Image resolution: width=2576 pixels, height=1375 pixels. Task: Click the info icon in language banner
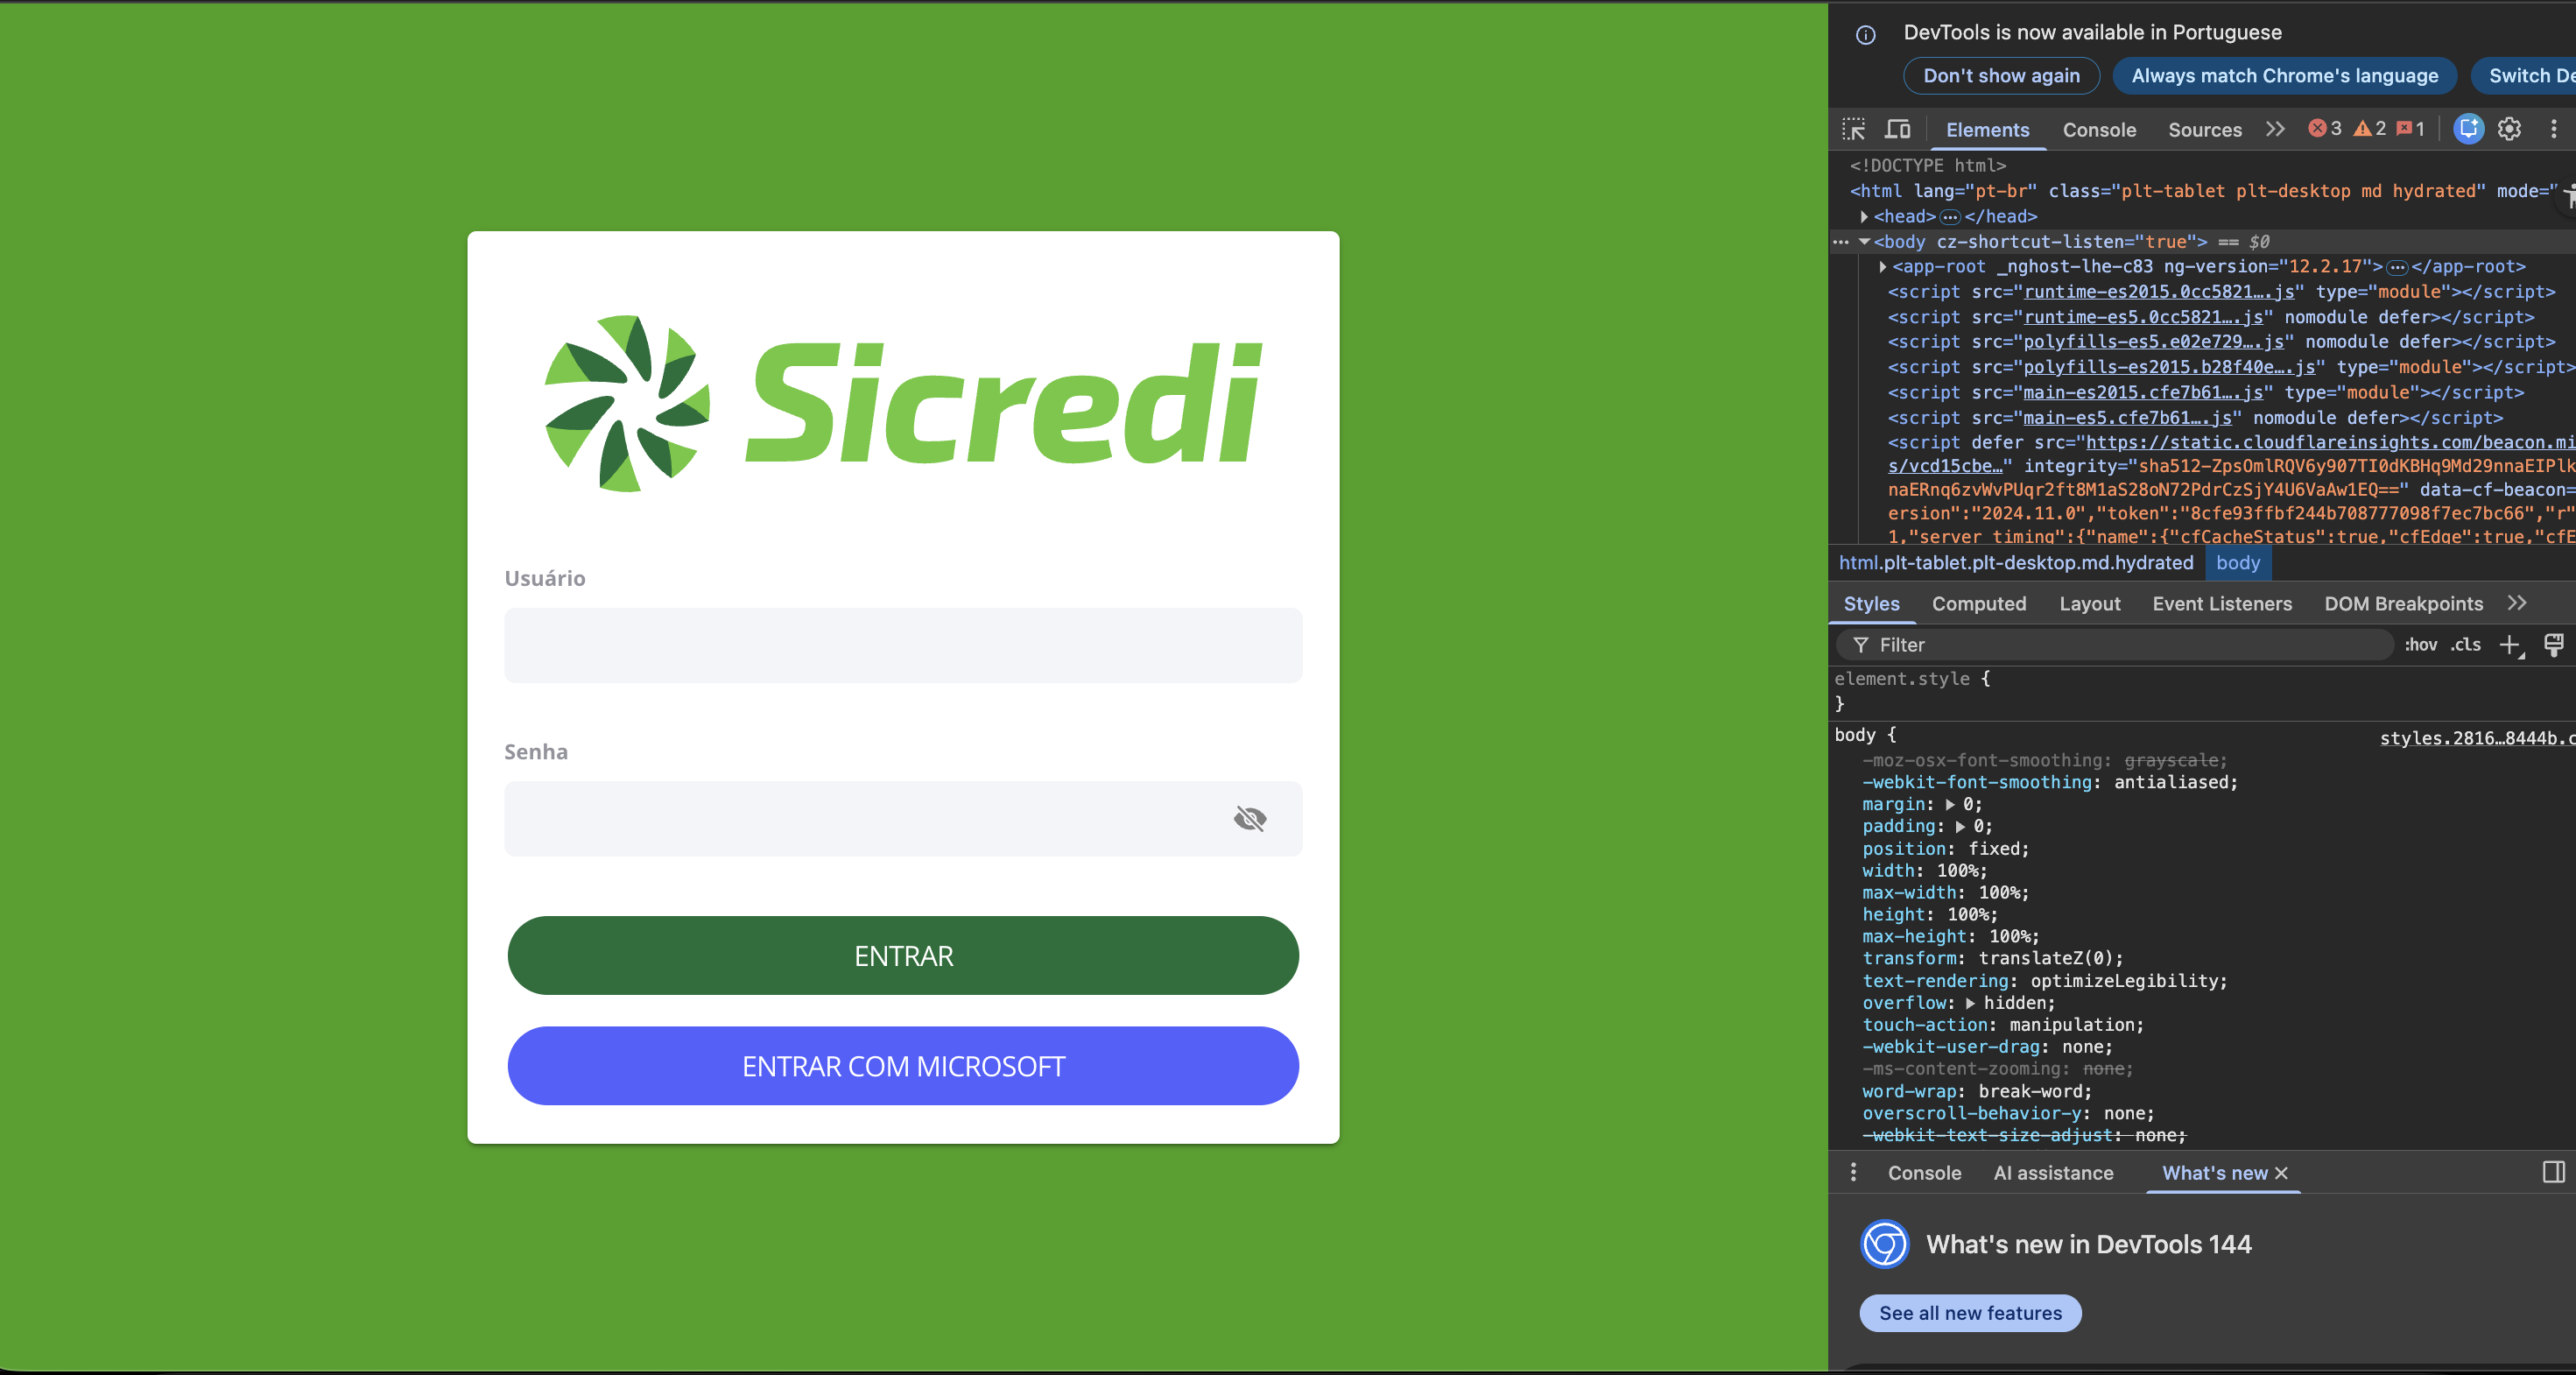click(1865, 35)
